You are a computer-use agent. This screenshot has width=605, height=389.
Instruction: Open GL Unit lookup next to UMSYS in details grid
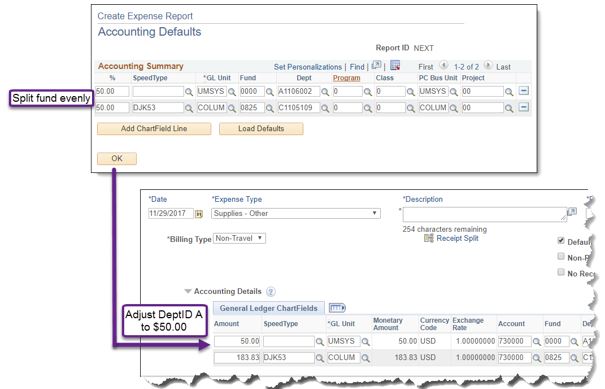tap(365, 342)
